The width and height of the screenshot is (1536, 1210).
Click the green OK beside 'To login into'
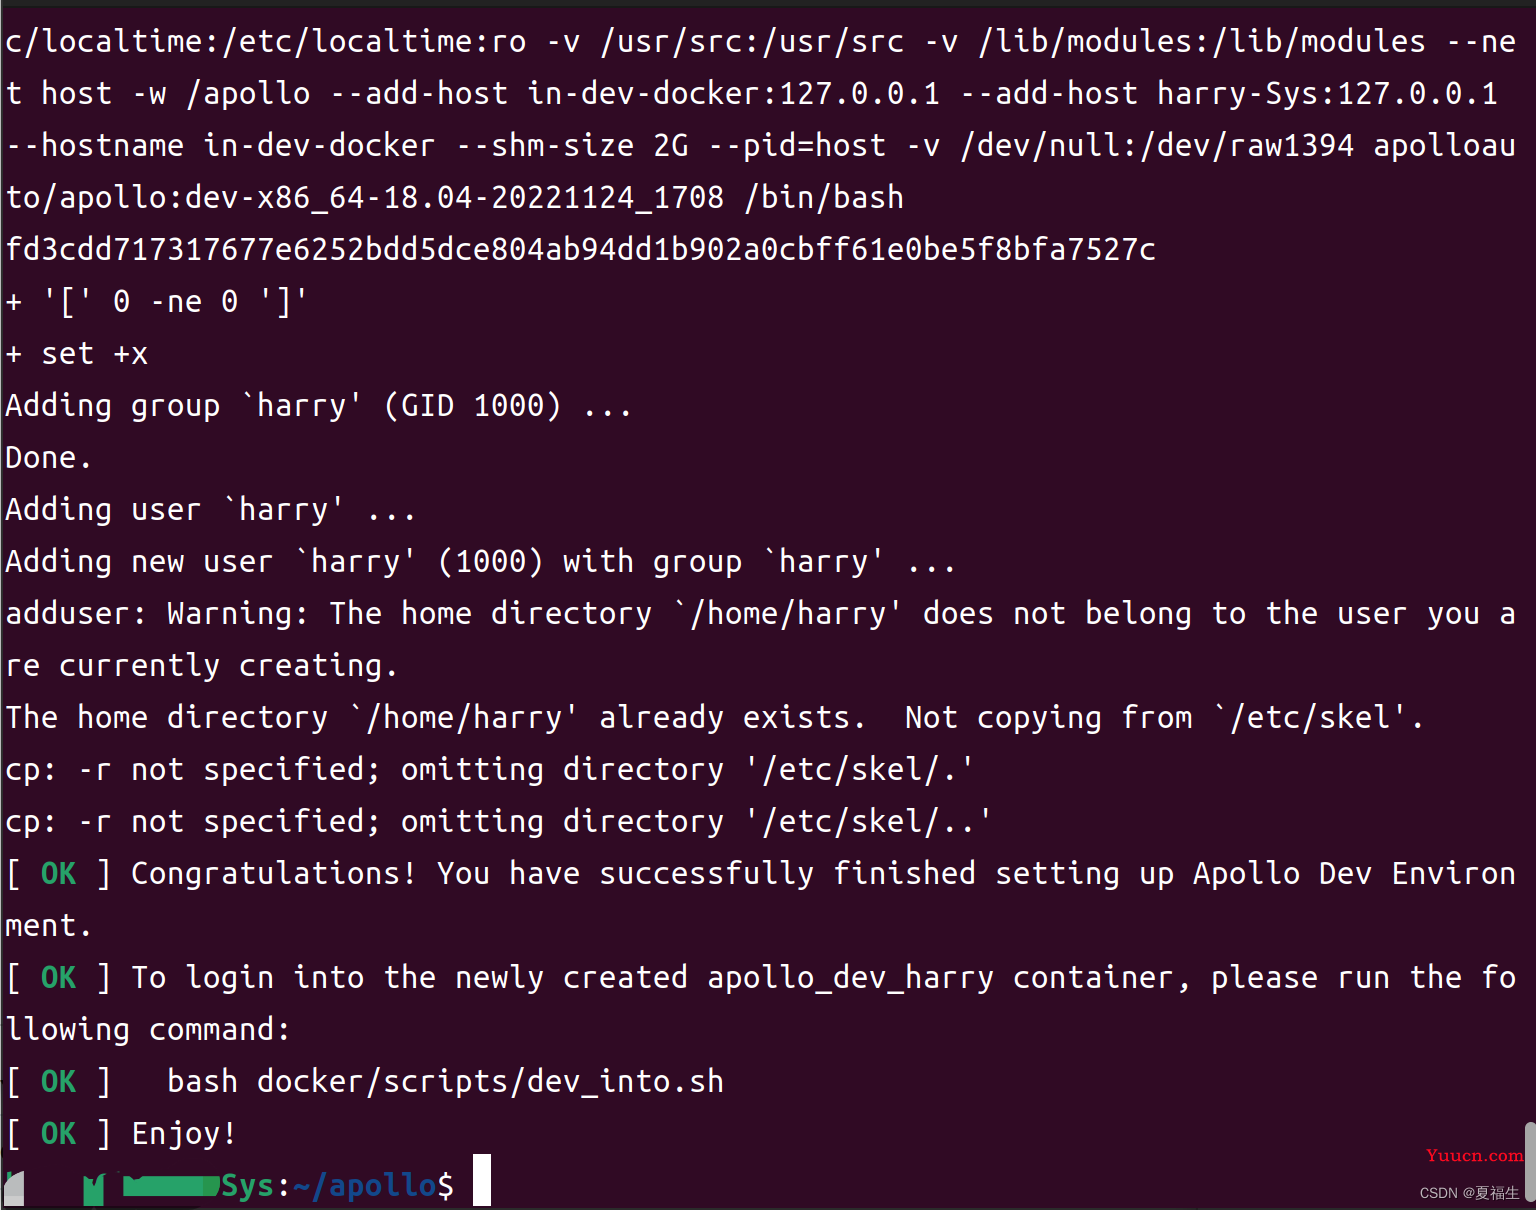point(58,977)
